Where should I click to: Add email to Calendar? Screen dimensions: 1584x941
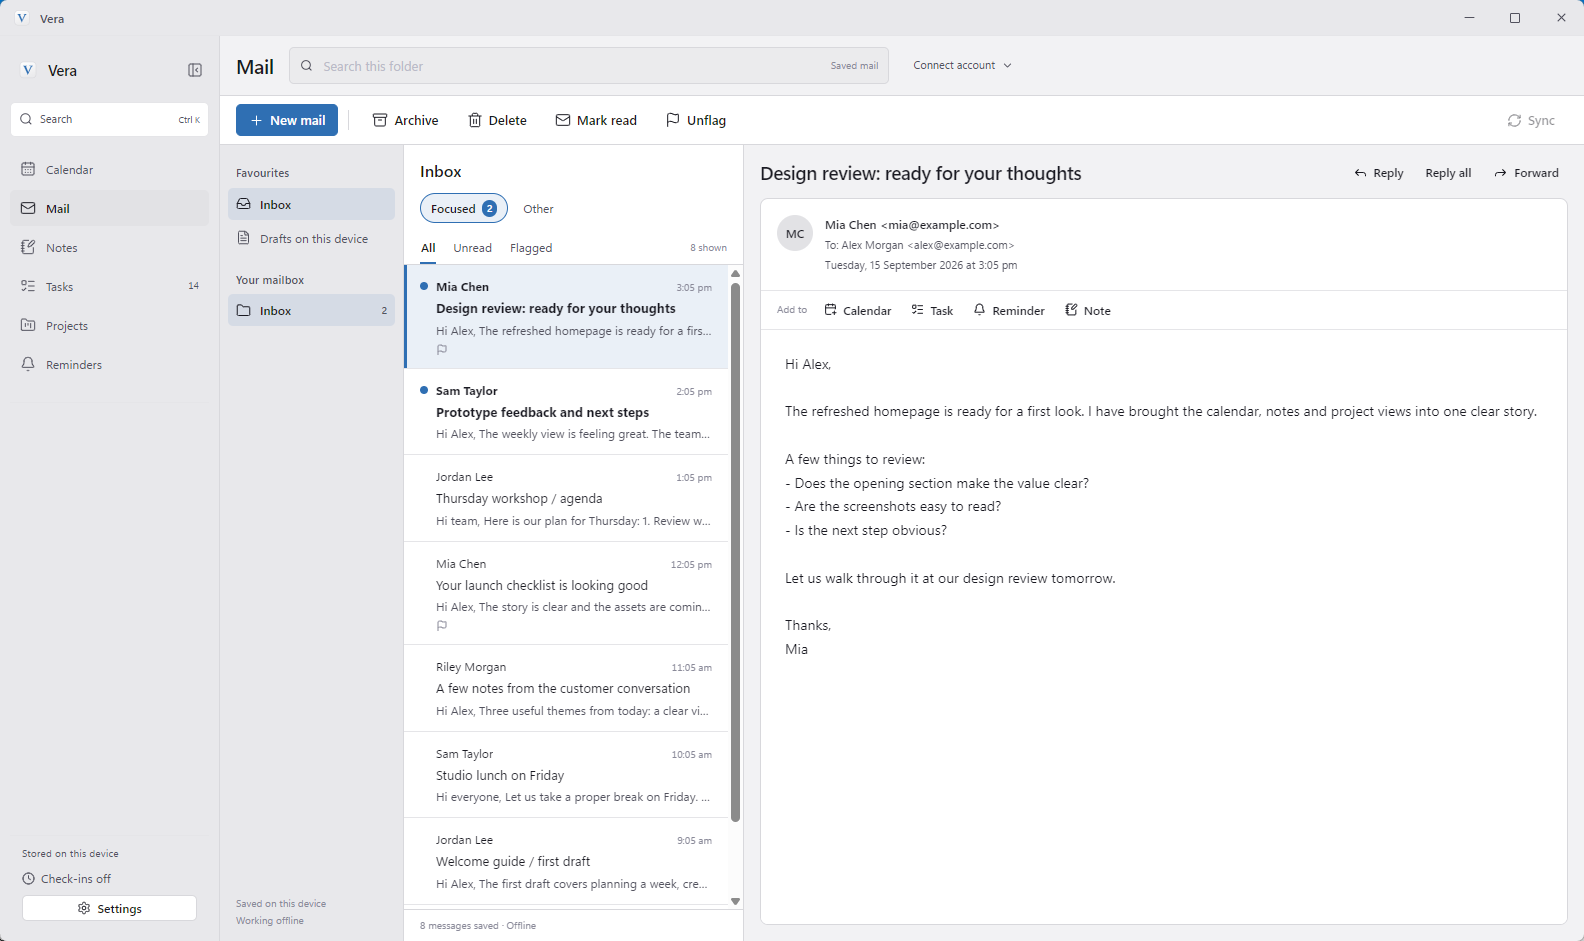coord(857,311)
